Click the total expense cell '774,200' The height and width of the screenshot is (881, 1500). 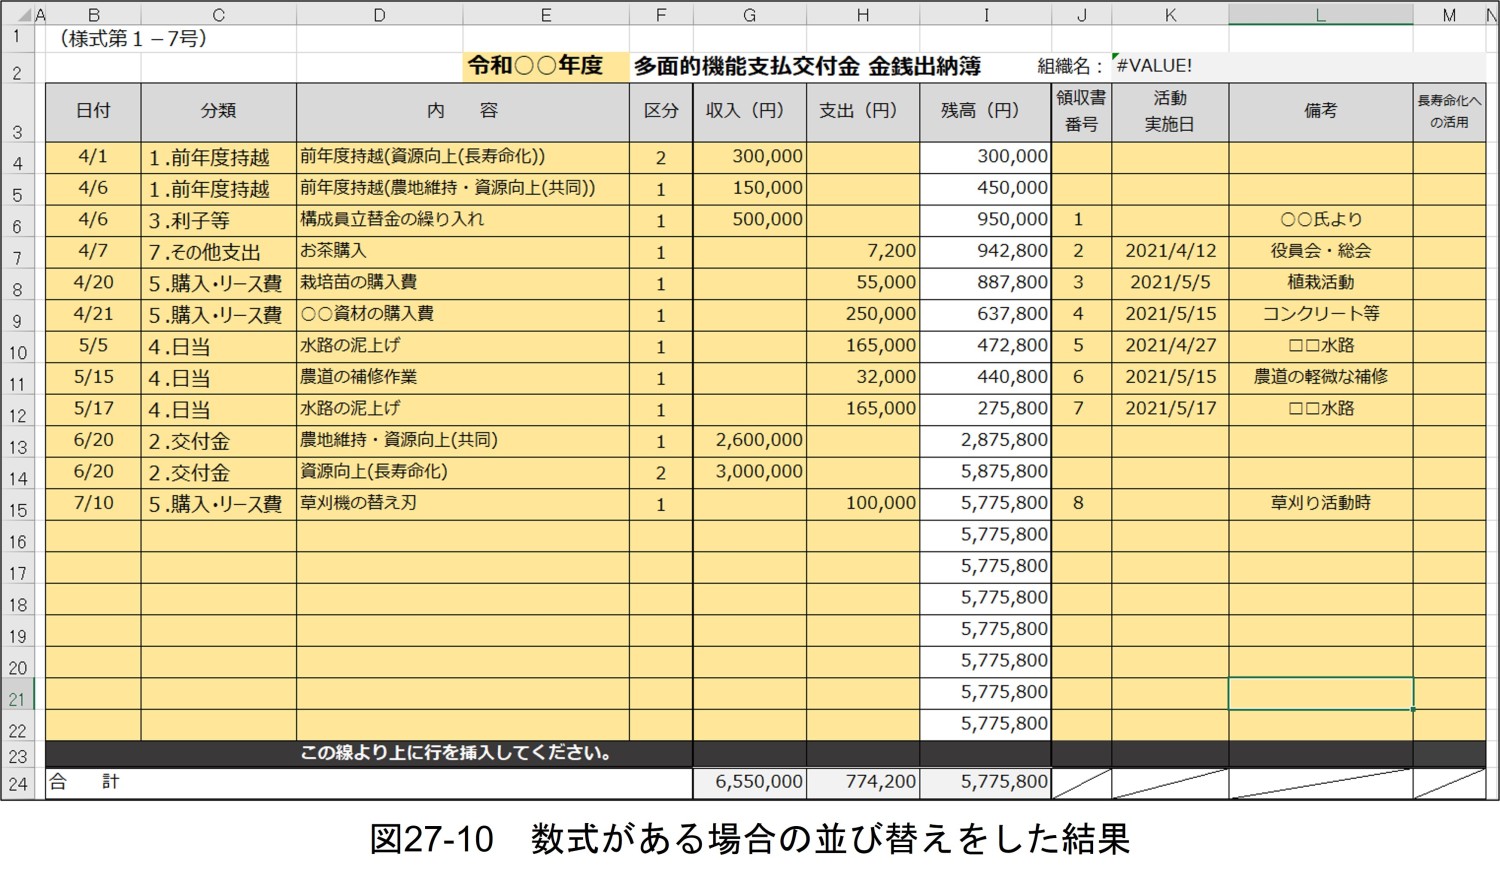click(863, 783)
